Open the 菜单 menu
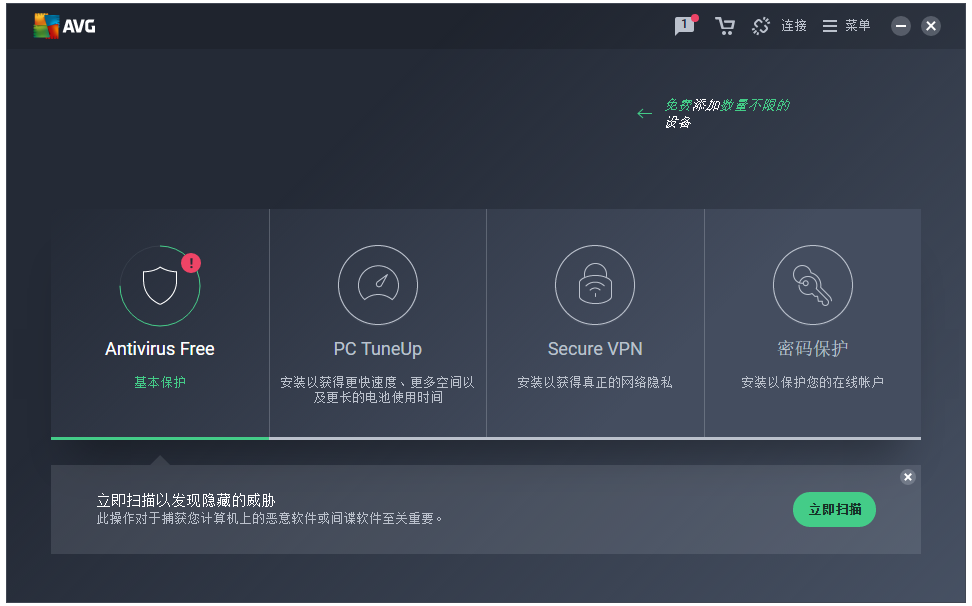The height and width of the screenshot is (606, 972). (x=857, y=25)
